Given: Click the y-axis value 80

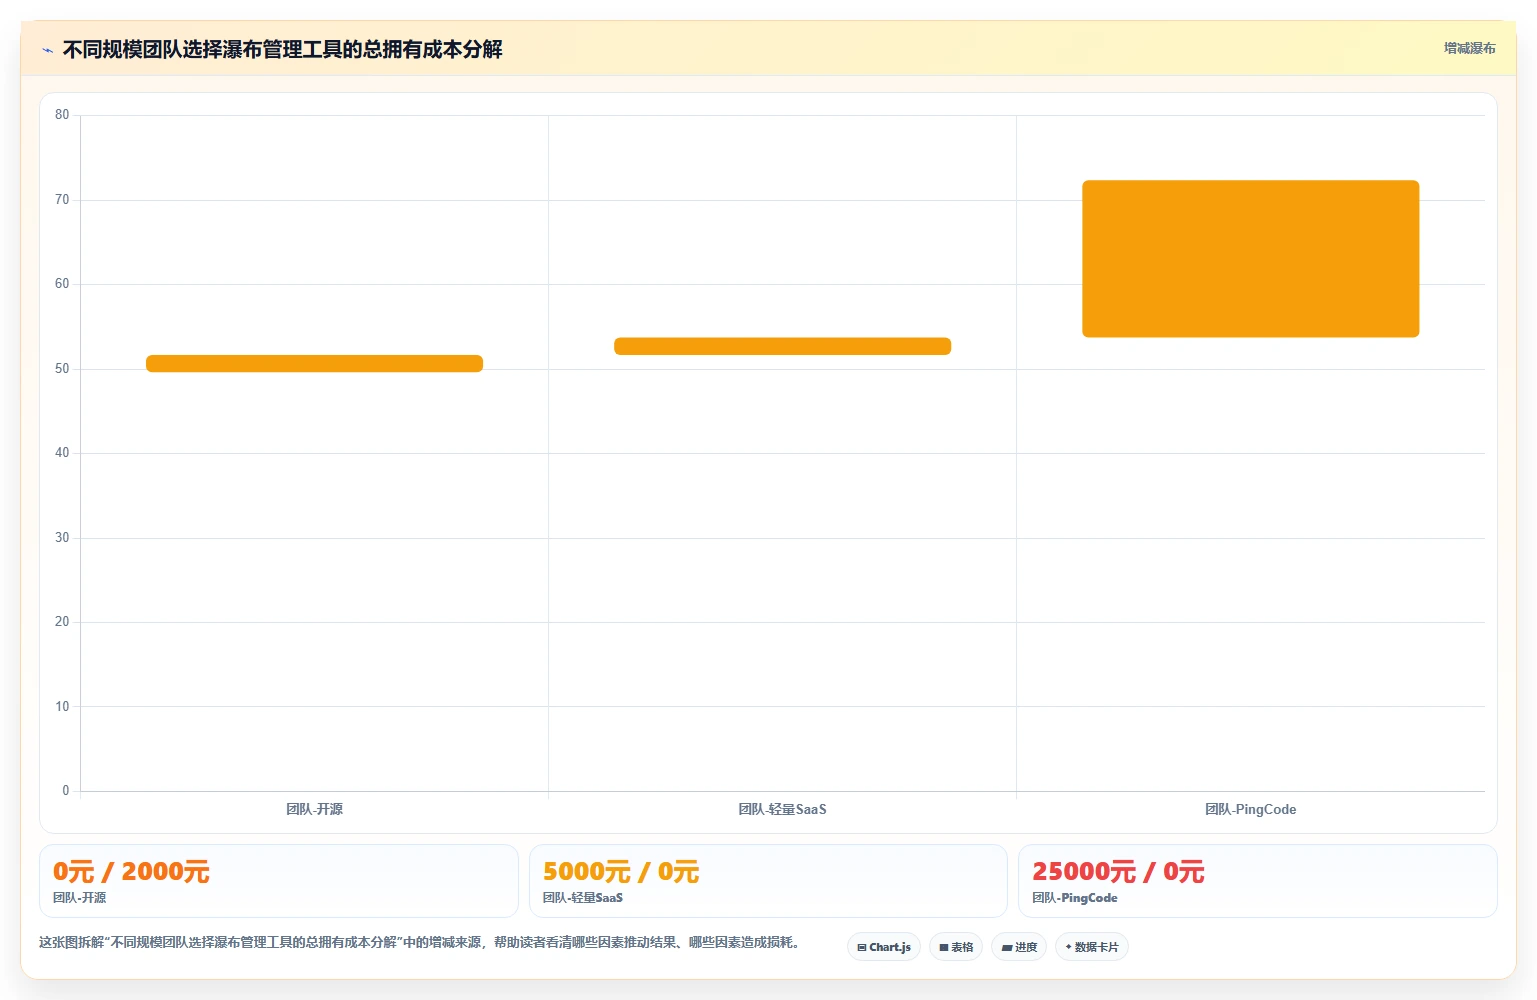Looking at the screenshot, I should coord(62,115).
